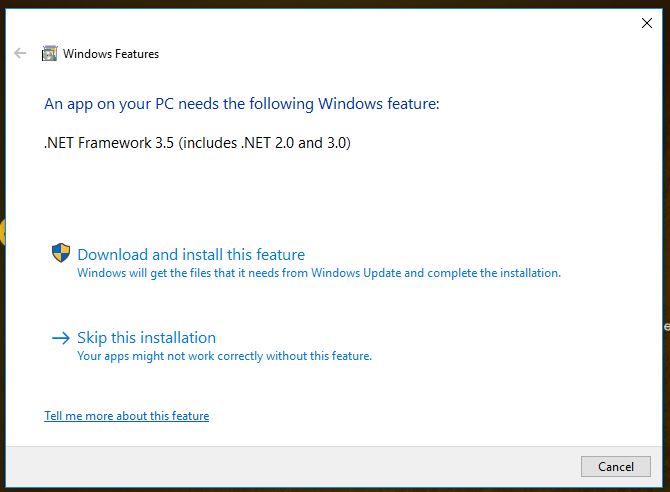Close the Windows Features dialog with X

pyautogui.click(x=646, y=24)
